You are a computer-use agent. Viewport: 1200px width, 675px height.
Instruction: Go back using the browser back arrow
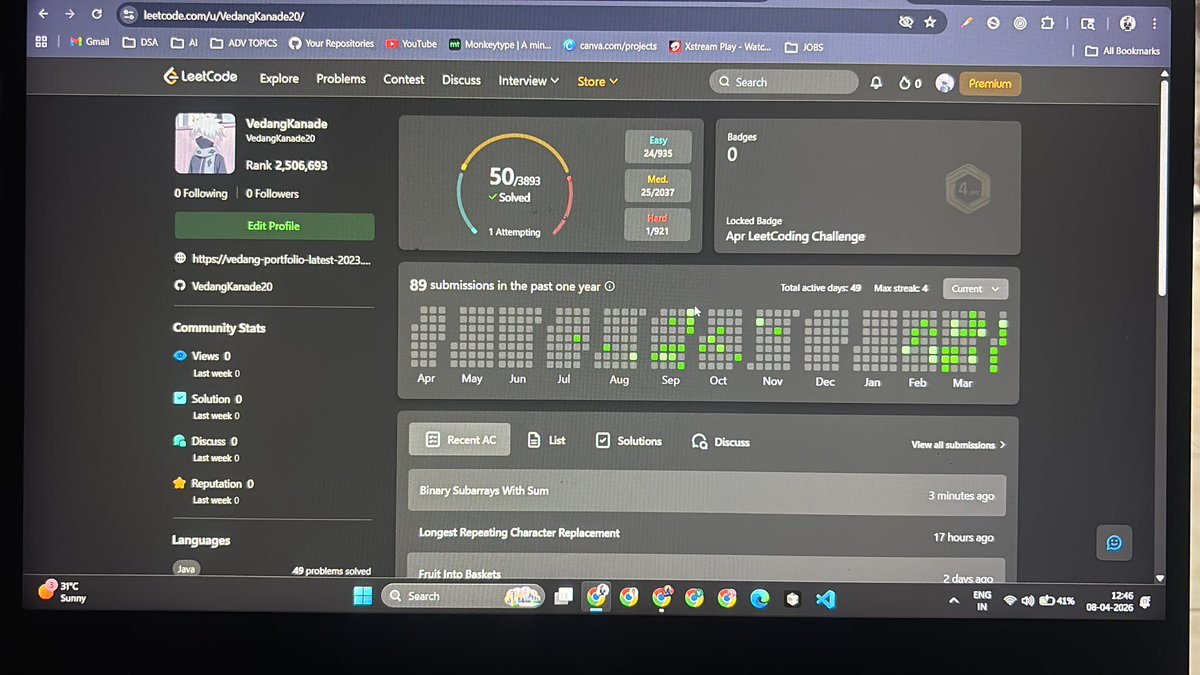(42, 15)
